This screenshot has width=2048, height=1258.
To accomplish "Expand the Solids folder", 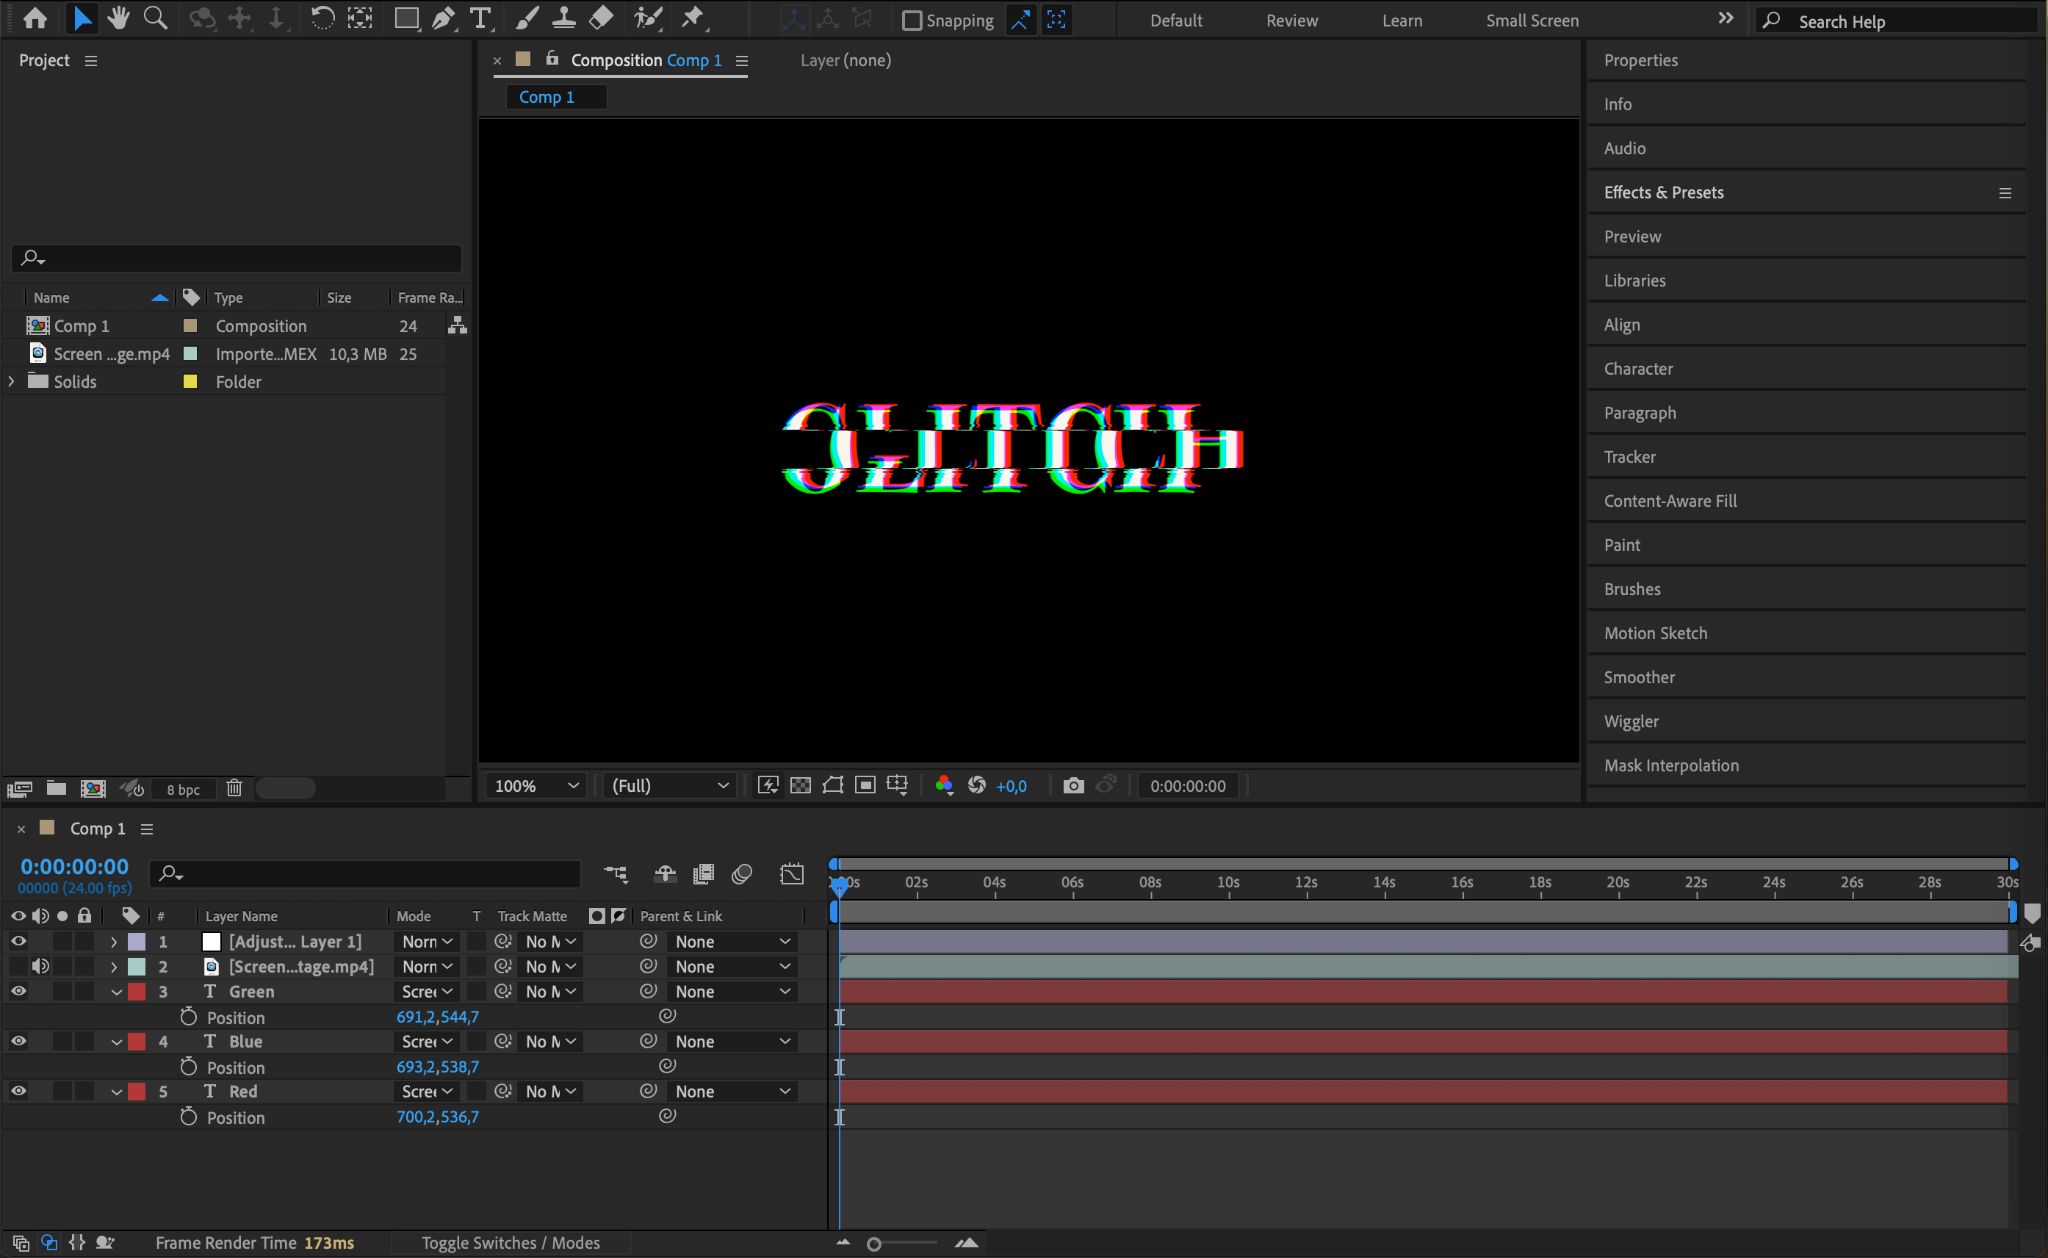I will [x=11, y=381].
